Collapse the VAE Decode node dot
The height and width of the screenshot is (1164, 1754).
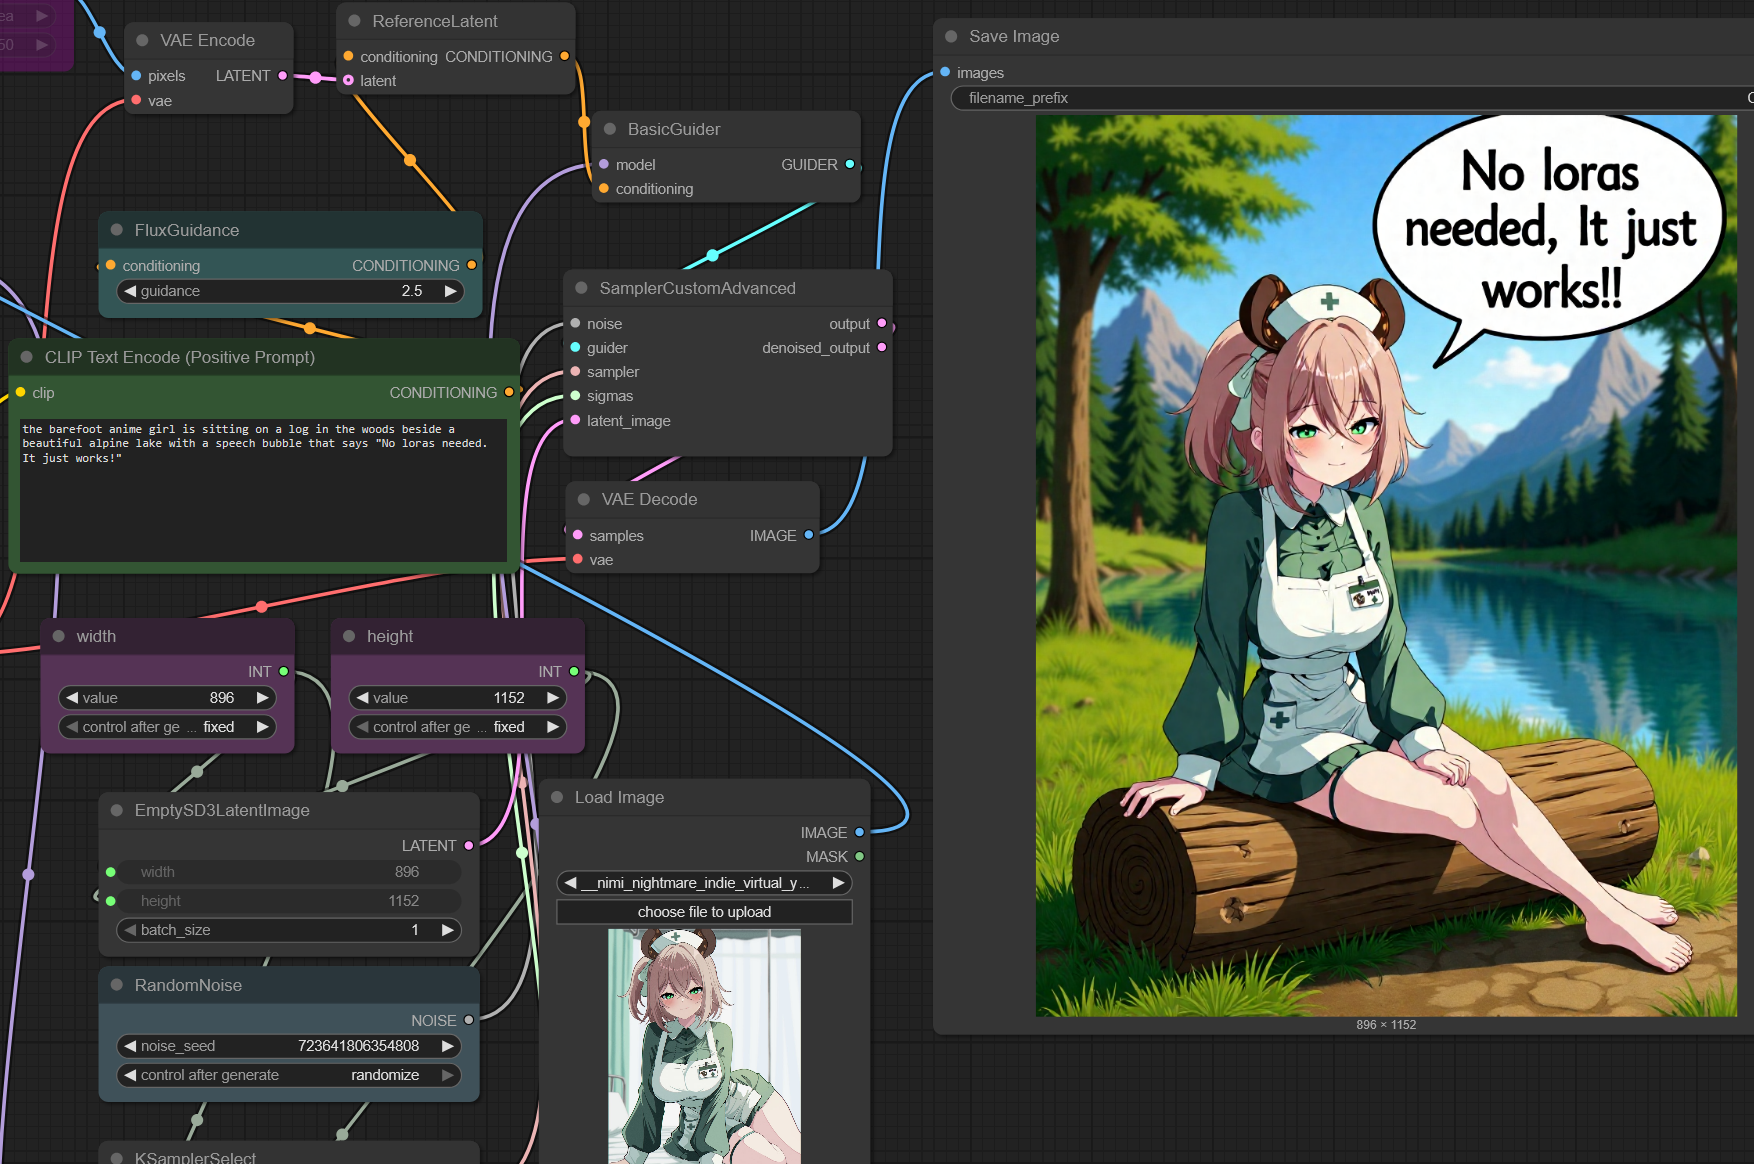584,499
